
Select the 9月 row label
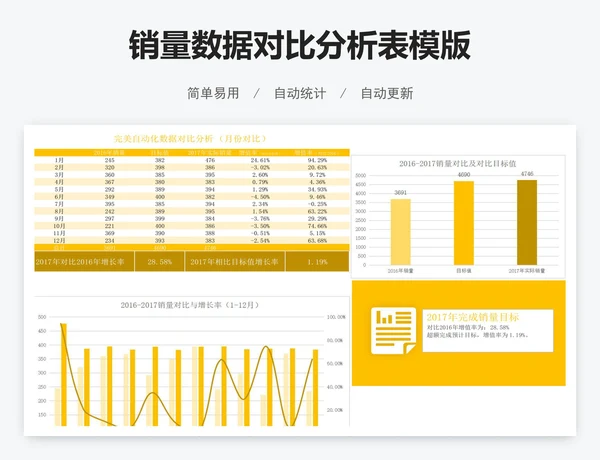[x=59, y=219]
